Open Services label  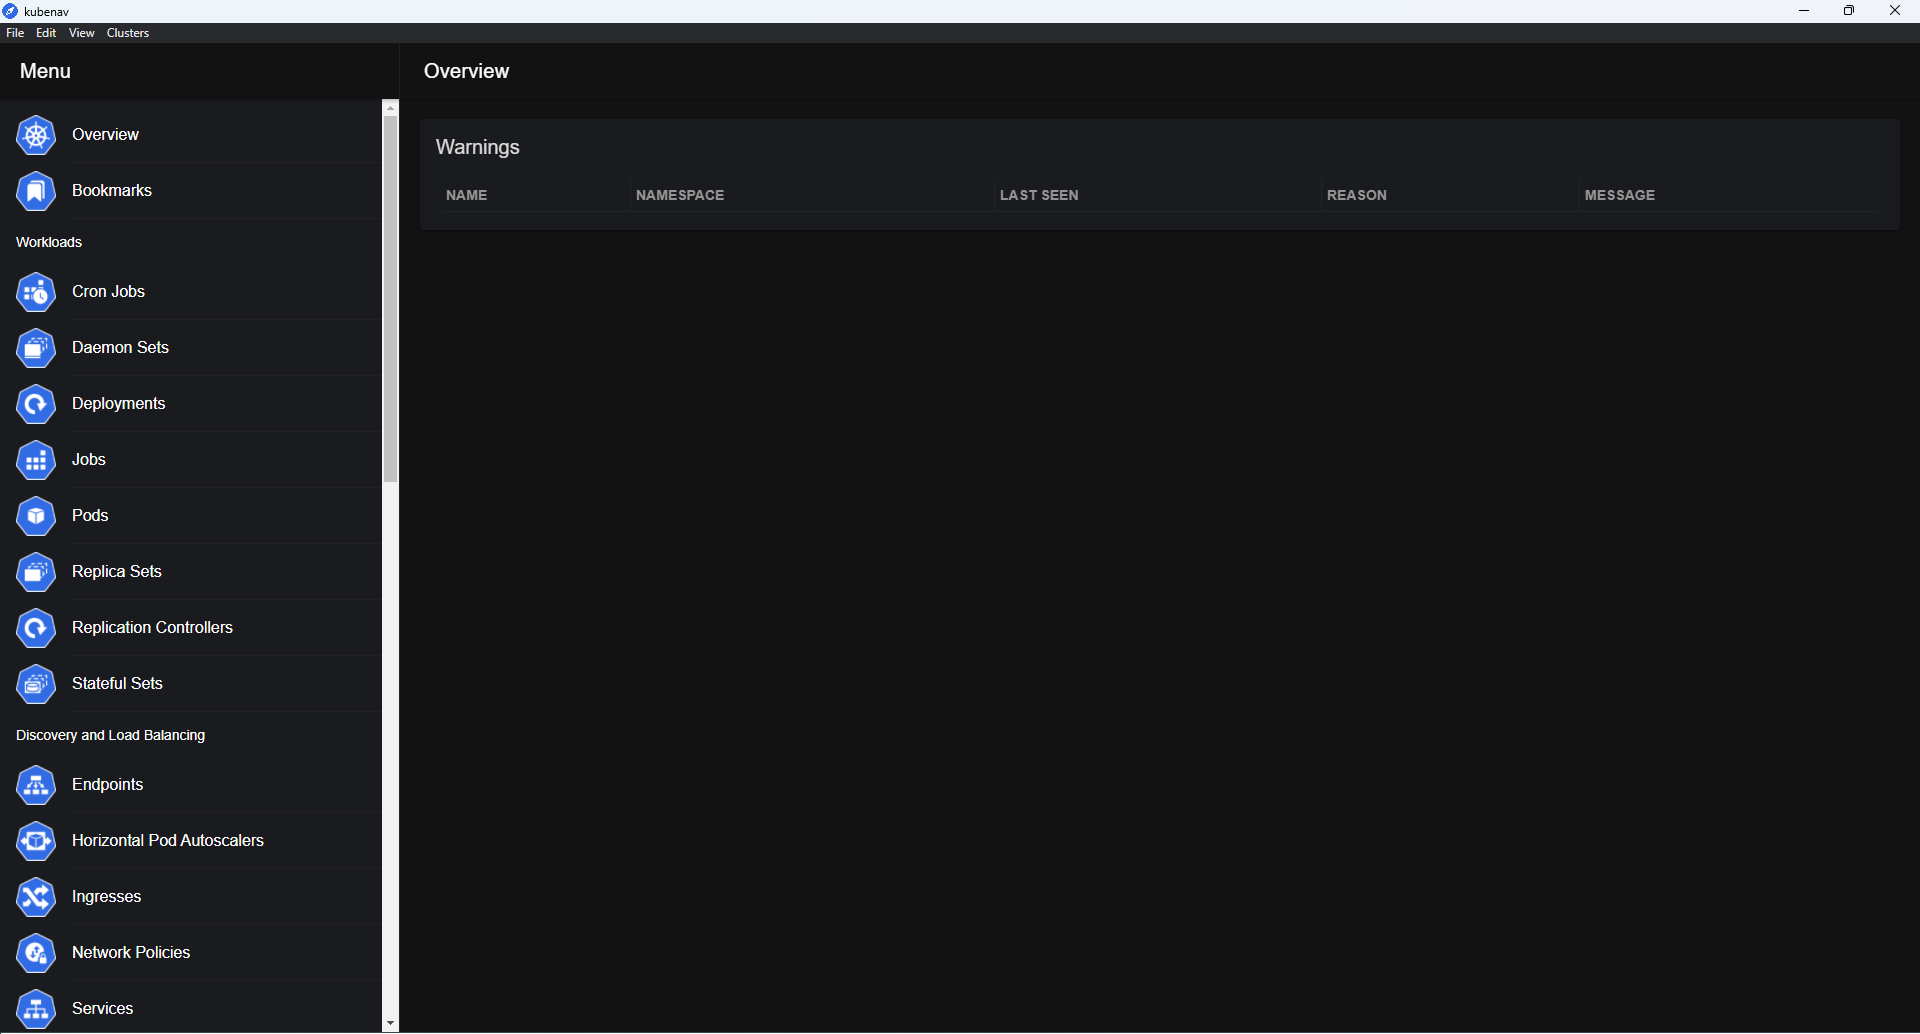pos(102,1008)
